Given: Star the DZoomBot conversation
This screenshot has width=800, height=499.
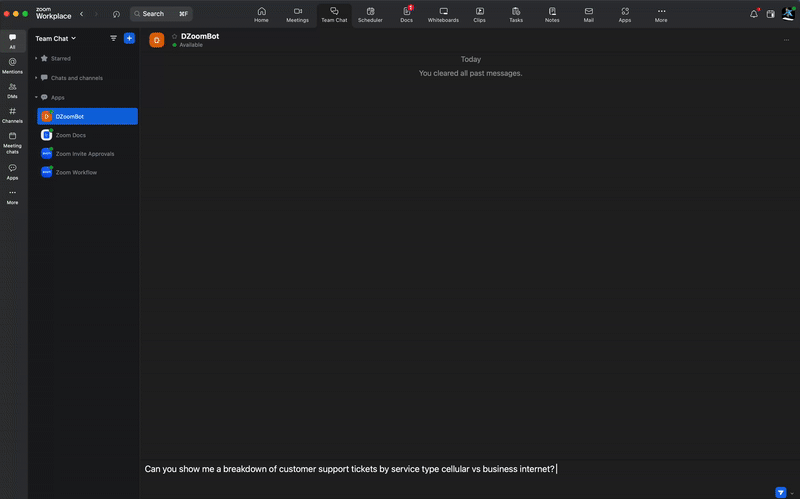Looking at the screenshot, I should (174, 36).
